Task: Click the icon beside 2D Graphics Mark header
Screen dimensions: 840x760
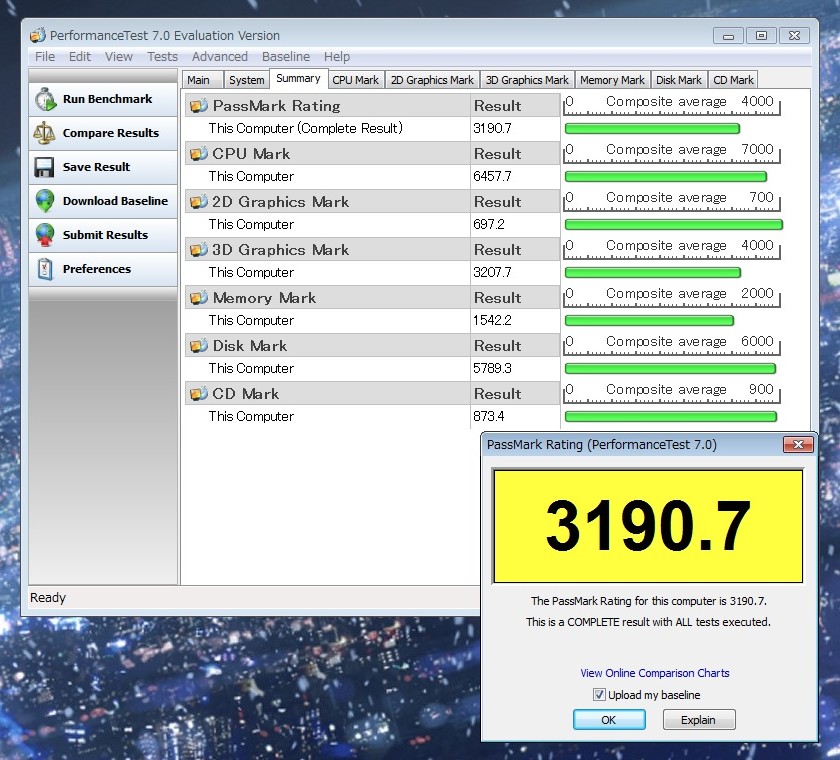Action: (199, 202)
